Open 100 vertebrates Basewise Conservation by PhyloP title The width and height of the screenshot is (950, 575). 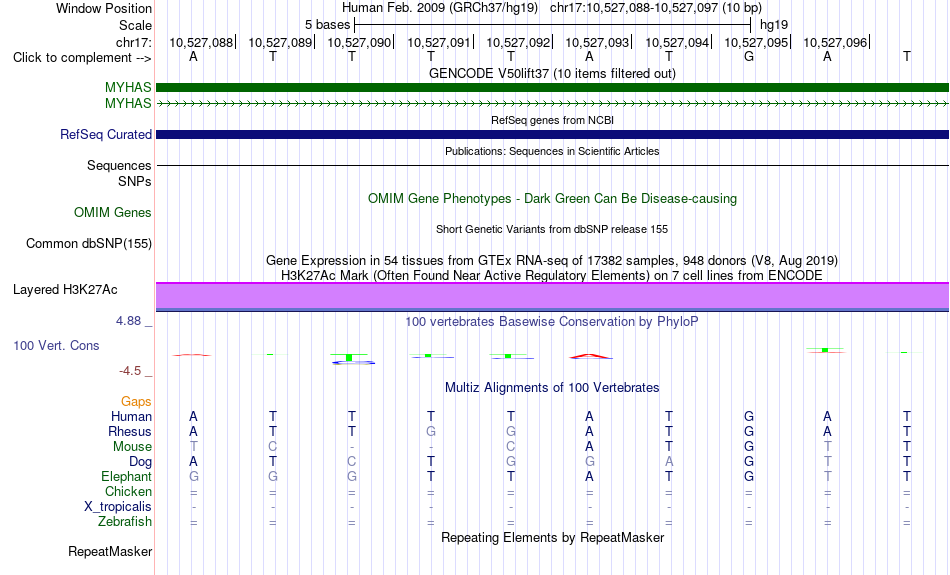552,322
